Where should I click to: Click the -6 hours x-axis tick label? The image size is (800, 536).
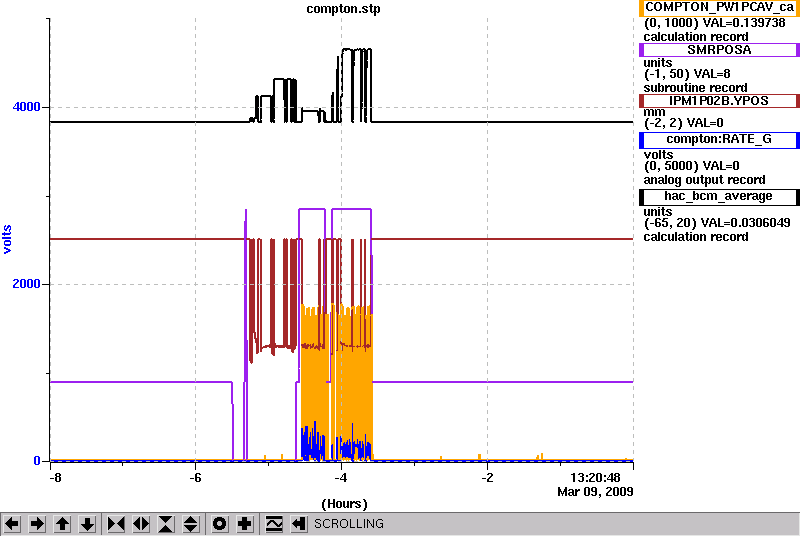coord(195,478)
